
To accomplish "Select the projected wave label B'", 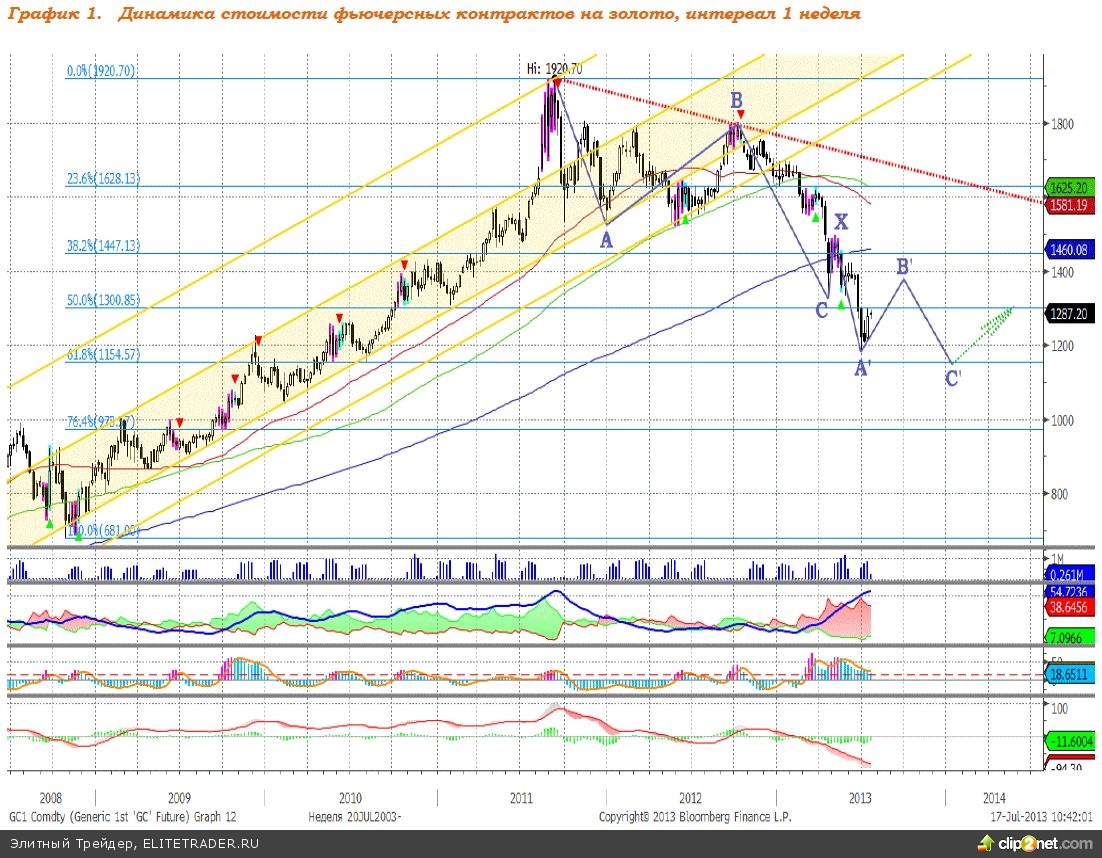I will point(903,266).
